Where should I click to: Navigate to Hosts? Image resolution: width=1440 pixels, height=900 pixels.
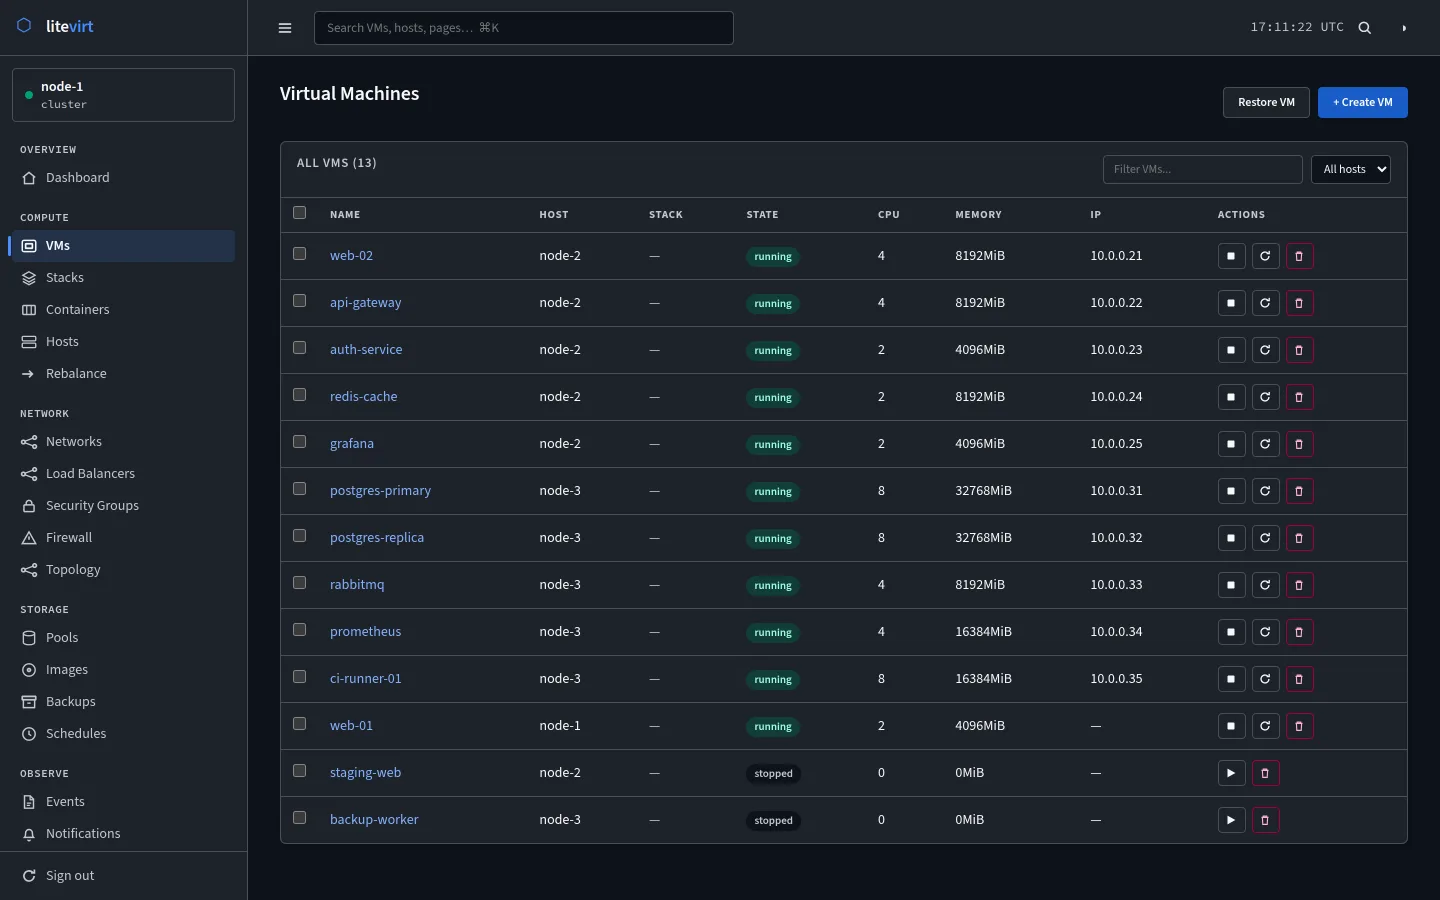[x=121, y=342]
